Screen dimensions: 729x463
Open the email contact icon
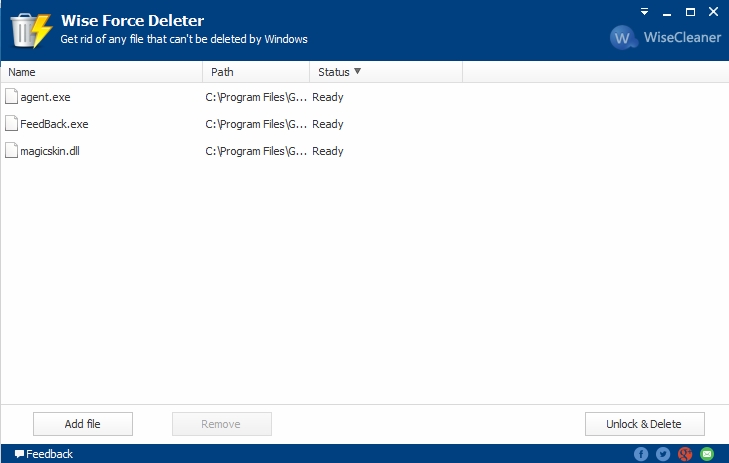pos(707,454)
